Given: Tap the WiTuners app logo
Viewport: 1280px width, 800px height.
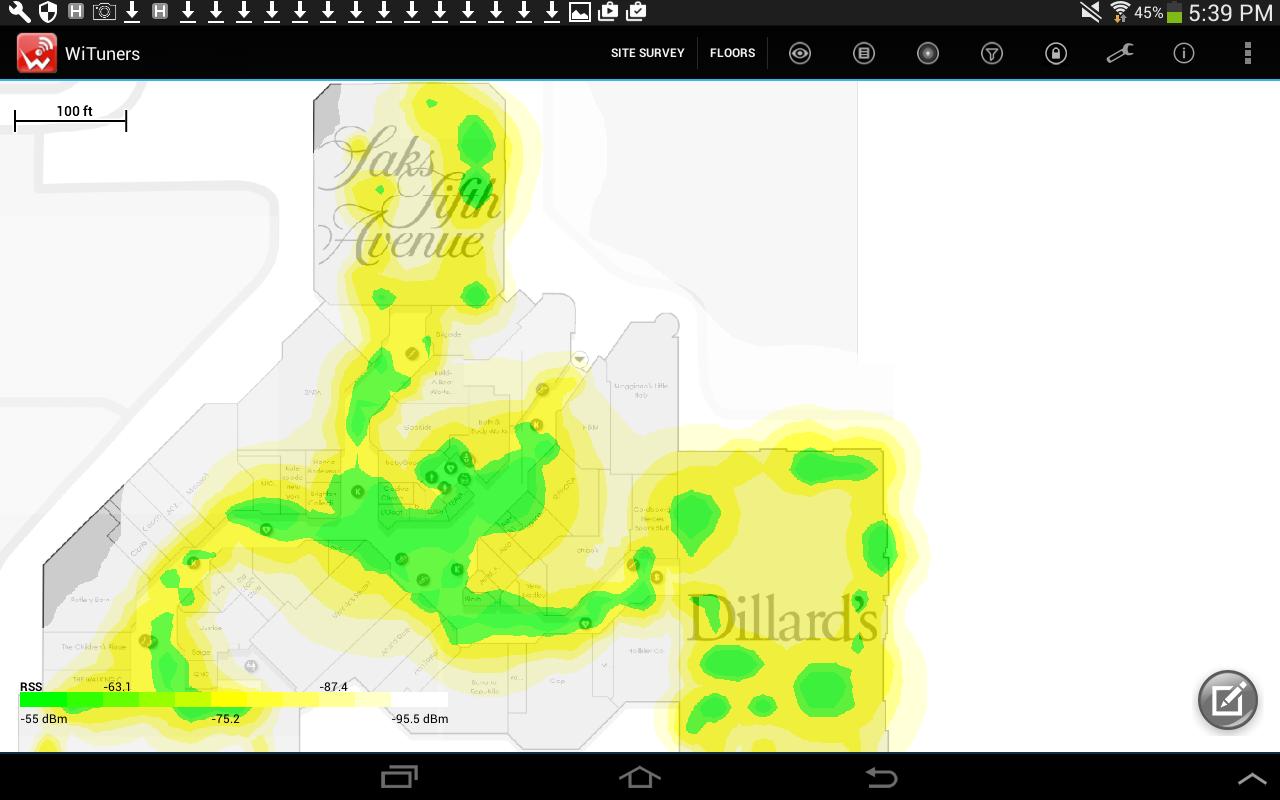Looking at the screenshot, I should 37,53.
